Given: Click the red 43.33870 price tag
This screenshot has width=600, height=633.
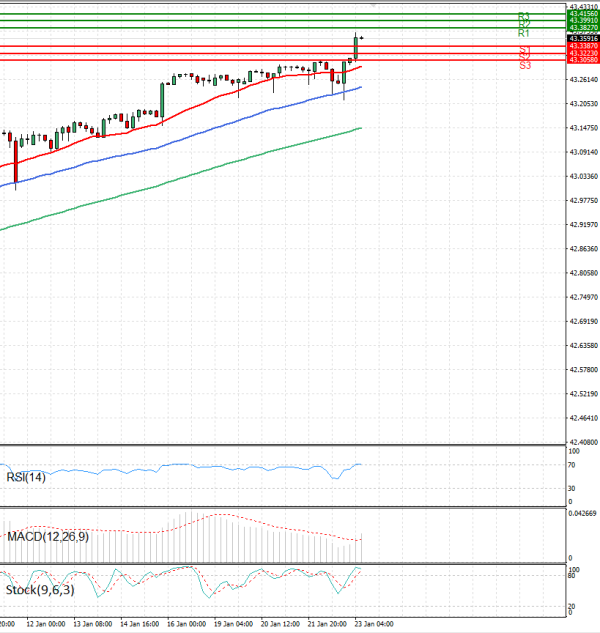Looking at the screenshot, I should 581,46.
